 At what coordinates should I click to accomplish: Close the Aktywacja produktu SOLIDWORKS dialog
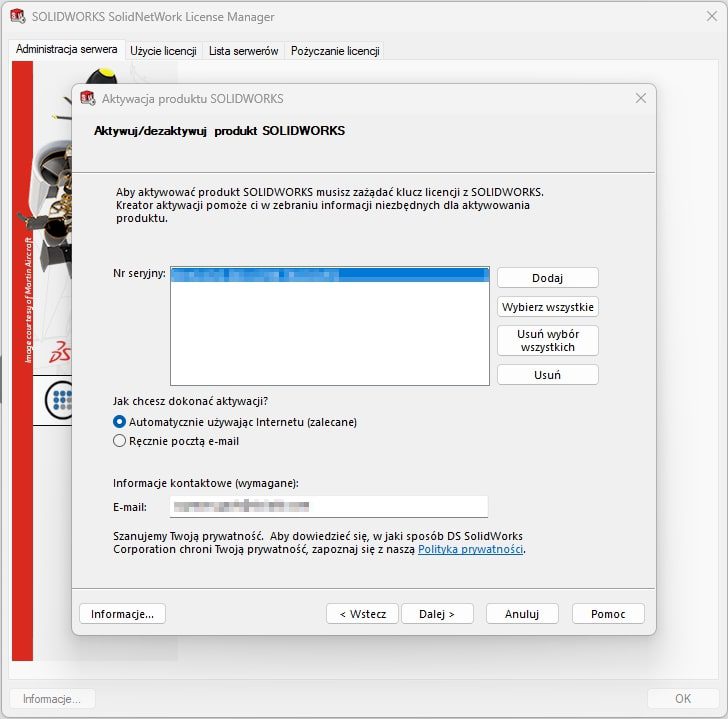(x=641, y=98)
